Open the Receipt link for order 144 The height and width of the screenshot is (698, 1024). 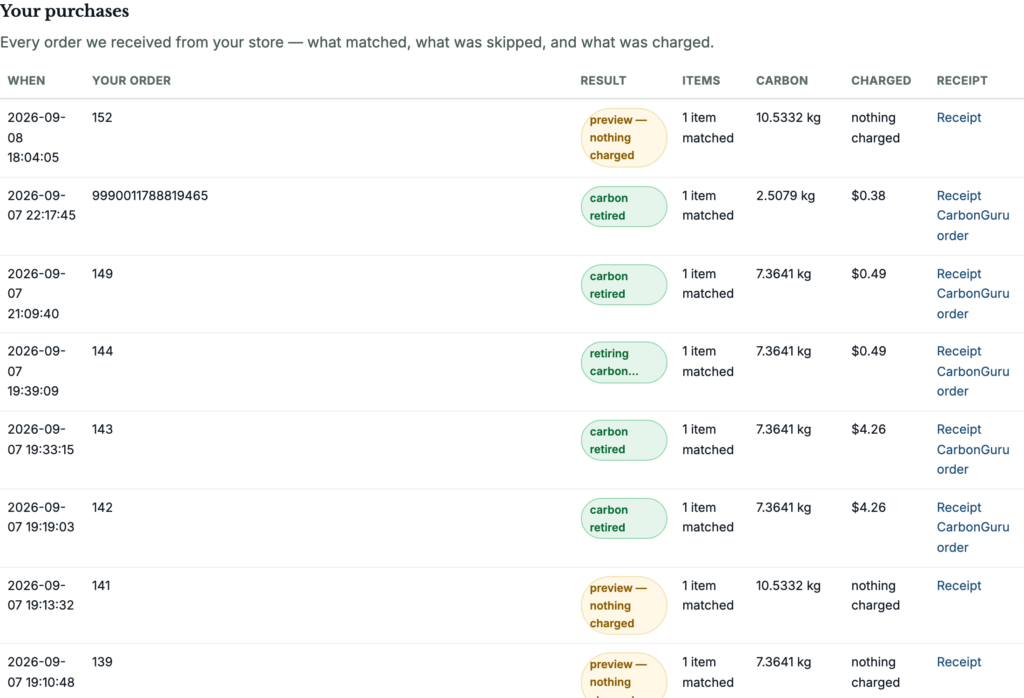coord(959,351)
